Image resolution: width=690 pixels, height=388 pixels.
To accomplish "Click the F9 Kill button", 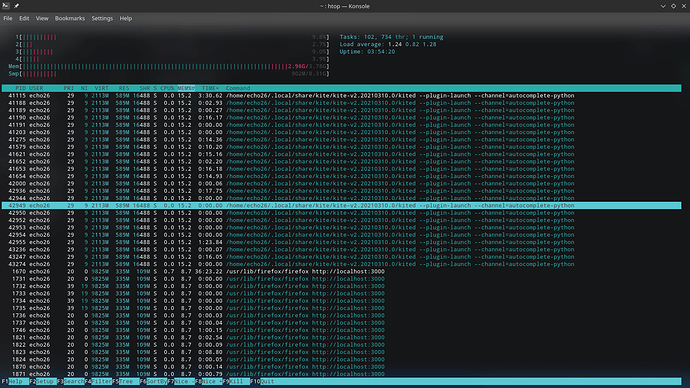I will (236, 381).
